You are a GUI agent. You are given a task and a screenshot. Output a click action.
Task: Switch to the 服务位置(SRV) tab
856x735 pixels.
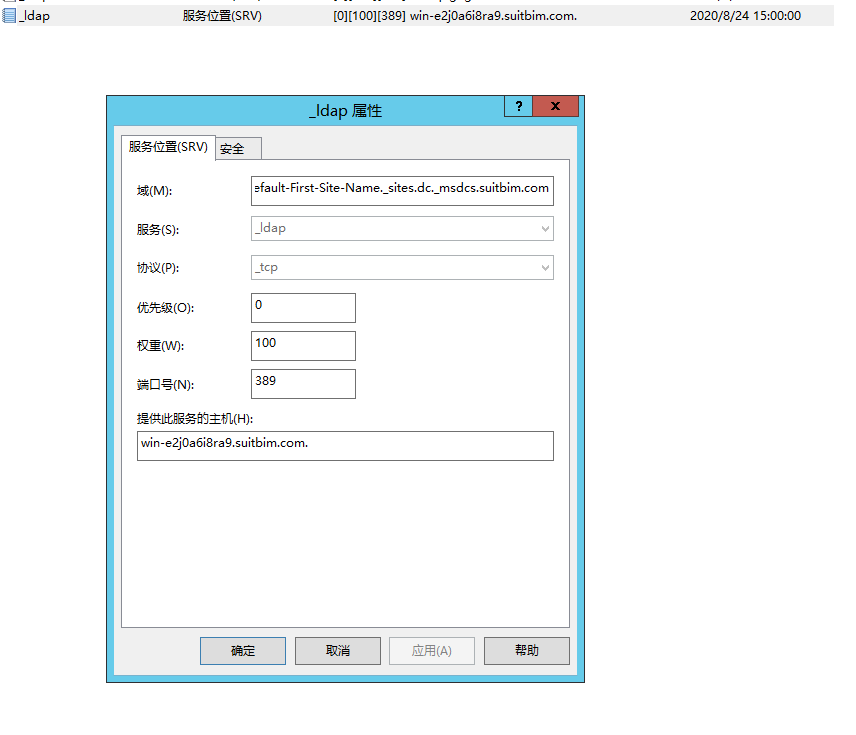tap(168, 147)
